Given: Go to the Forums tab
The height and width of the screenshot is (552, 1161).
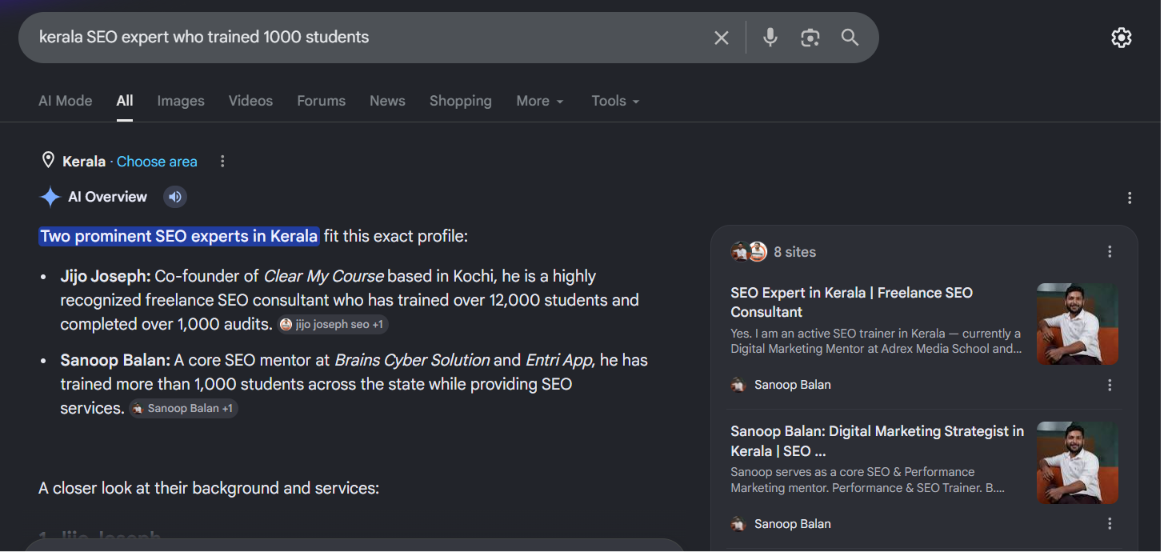Looking at the screenshot, I should click(x=321, y=101).
